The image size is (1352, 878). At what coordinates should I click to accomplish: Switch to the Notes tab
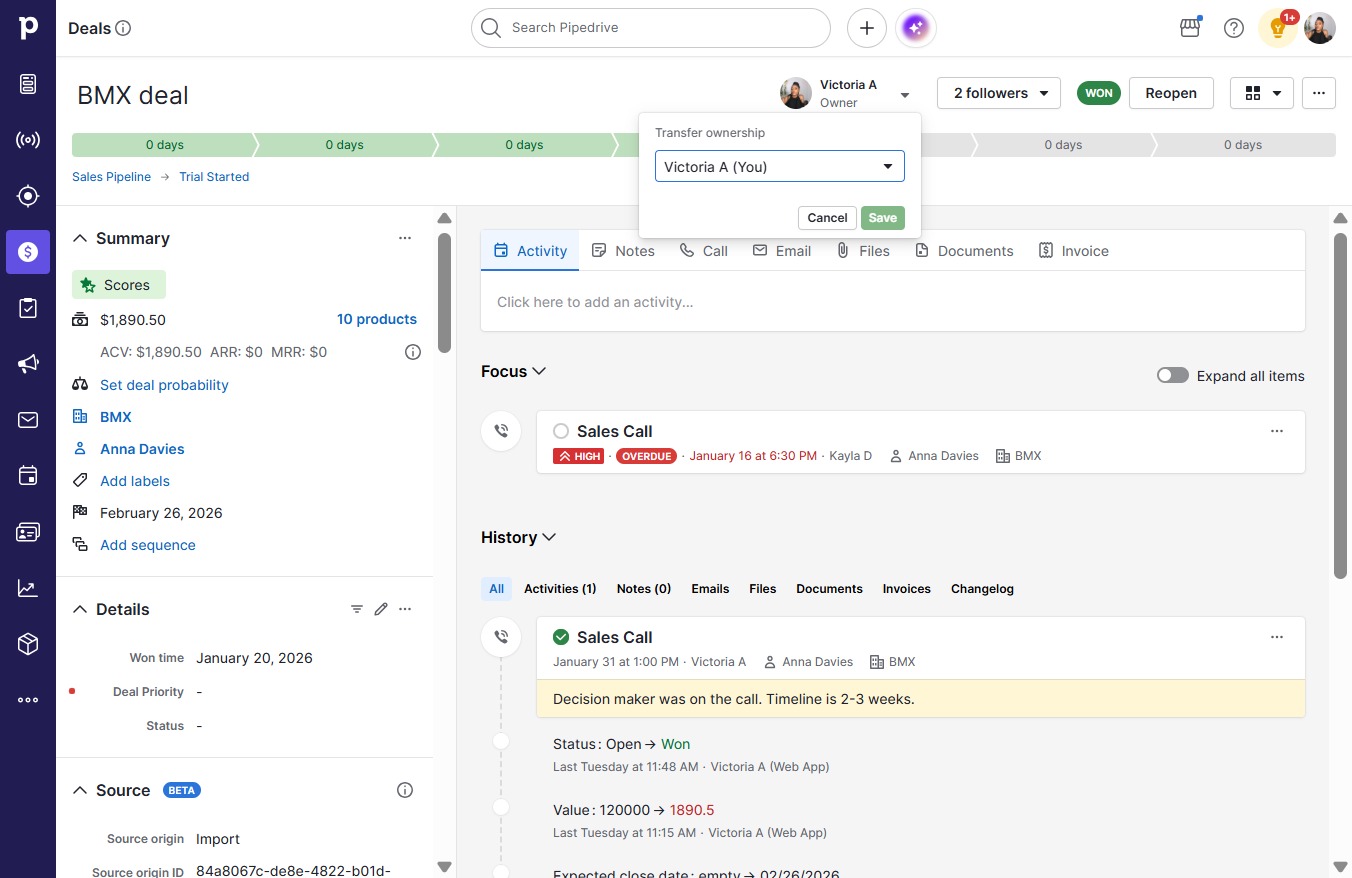pos(623,251)
